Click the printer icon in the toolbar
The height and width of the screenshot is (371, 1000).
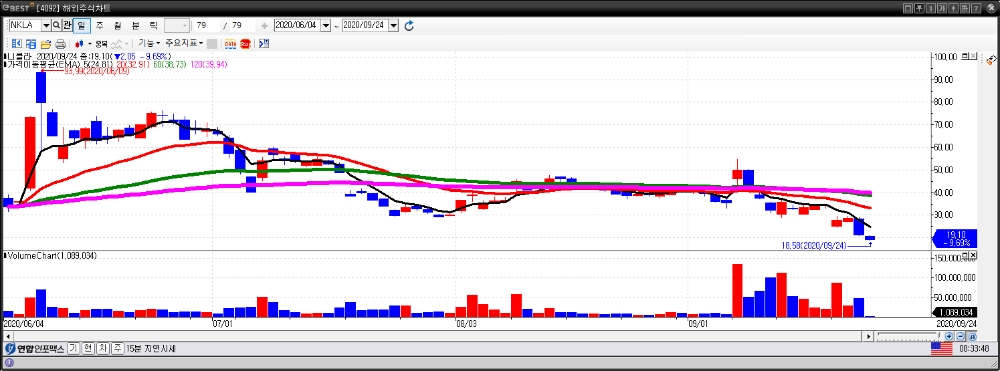click(x=60, y=44)
